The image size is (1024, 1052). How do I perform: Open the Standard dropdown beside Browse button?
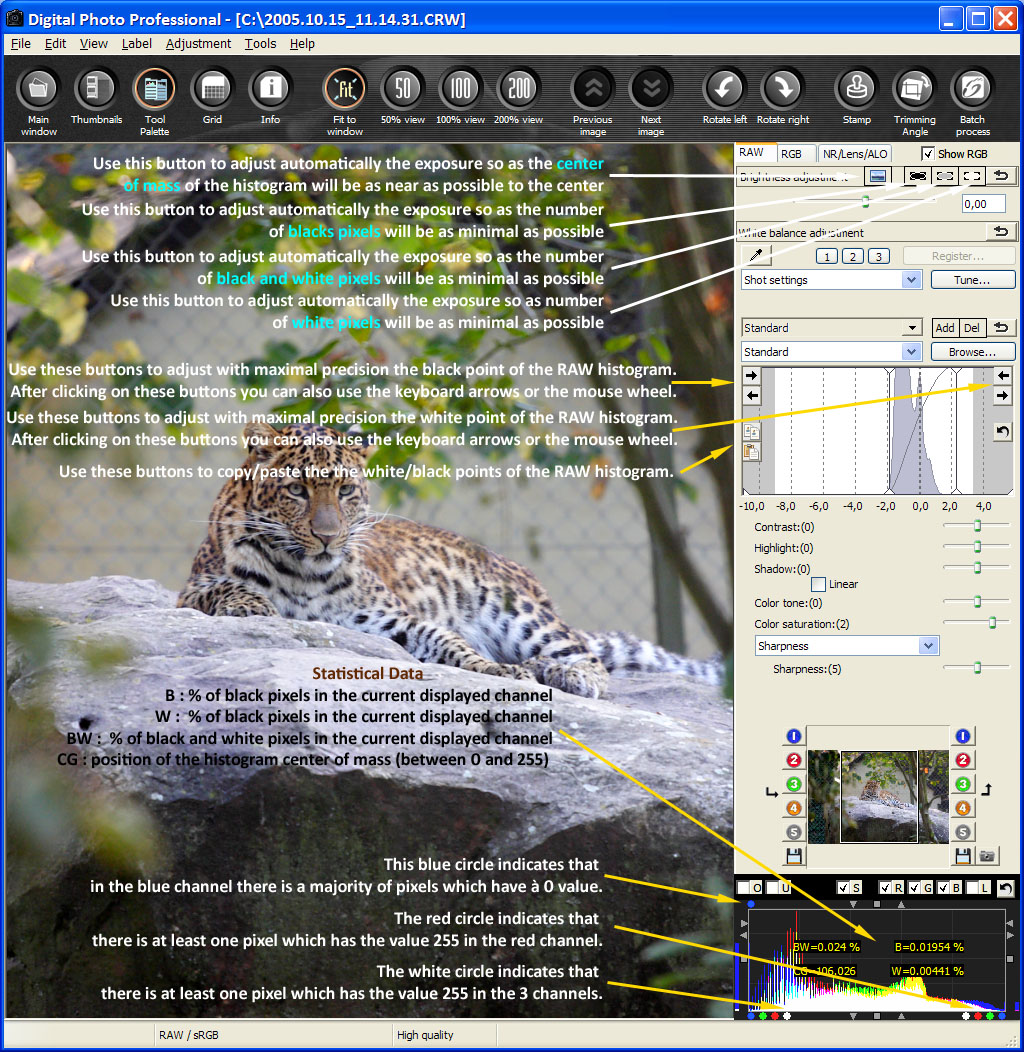[832, 352]
